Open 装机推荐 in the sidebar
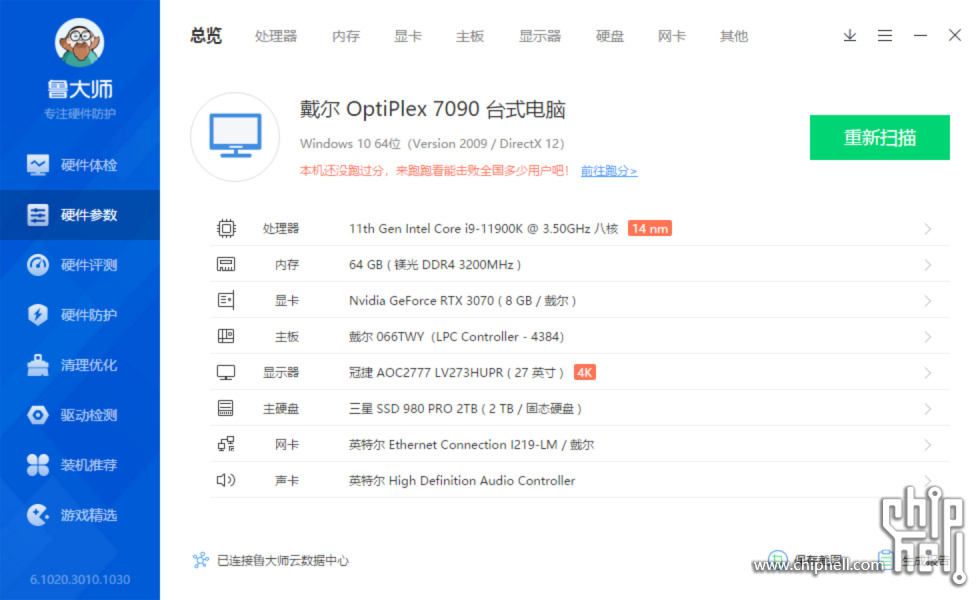The height and width of the screenshot is (600, 980). coord(80,465)
